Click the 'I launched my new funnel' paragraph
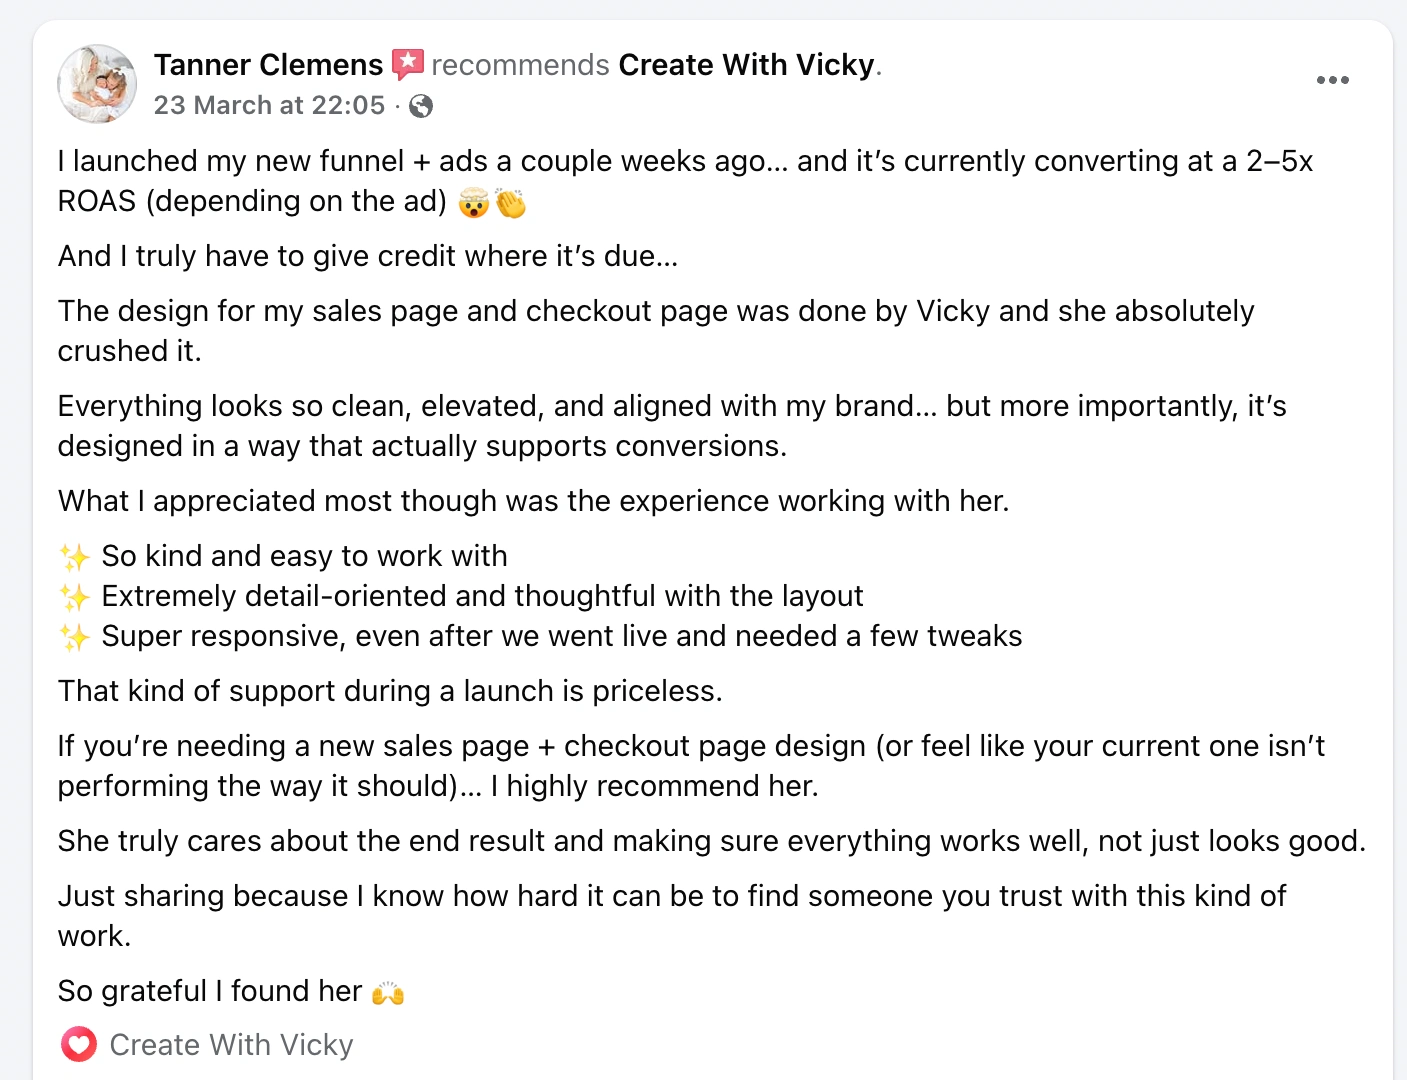1407x1080 pixels. pos(685,181)
